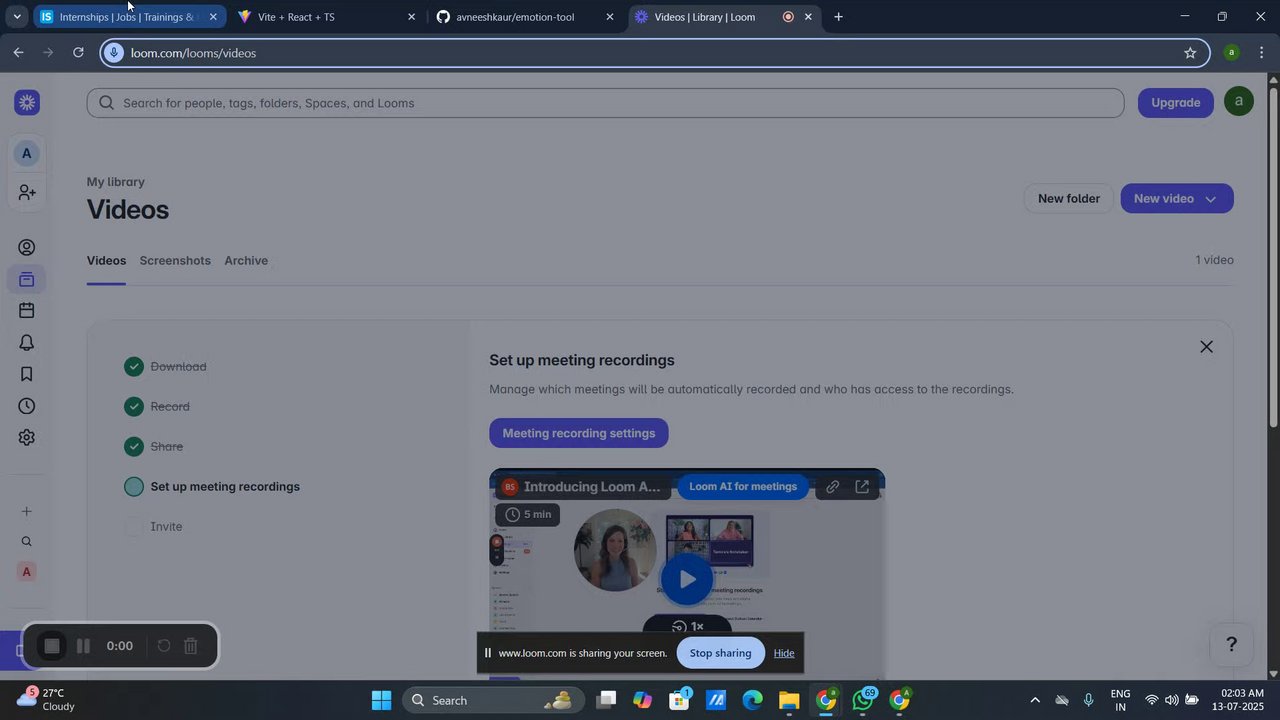Viewport: 1280px width, 720px height.
Task: Open the Loom home logo in the sidebar
Action: (x=27, y=102)
